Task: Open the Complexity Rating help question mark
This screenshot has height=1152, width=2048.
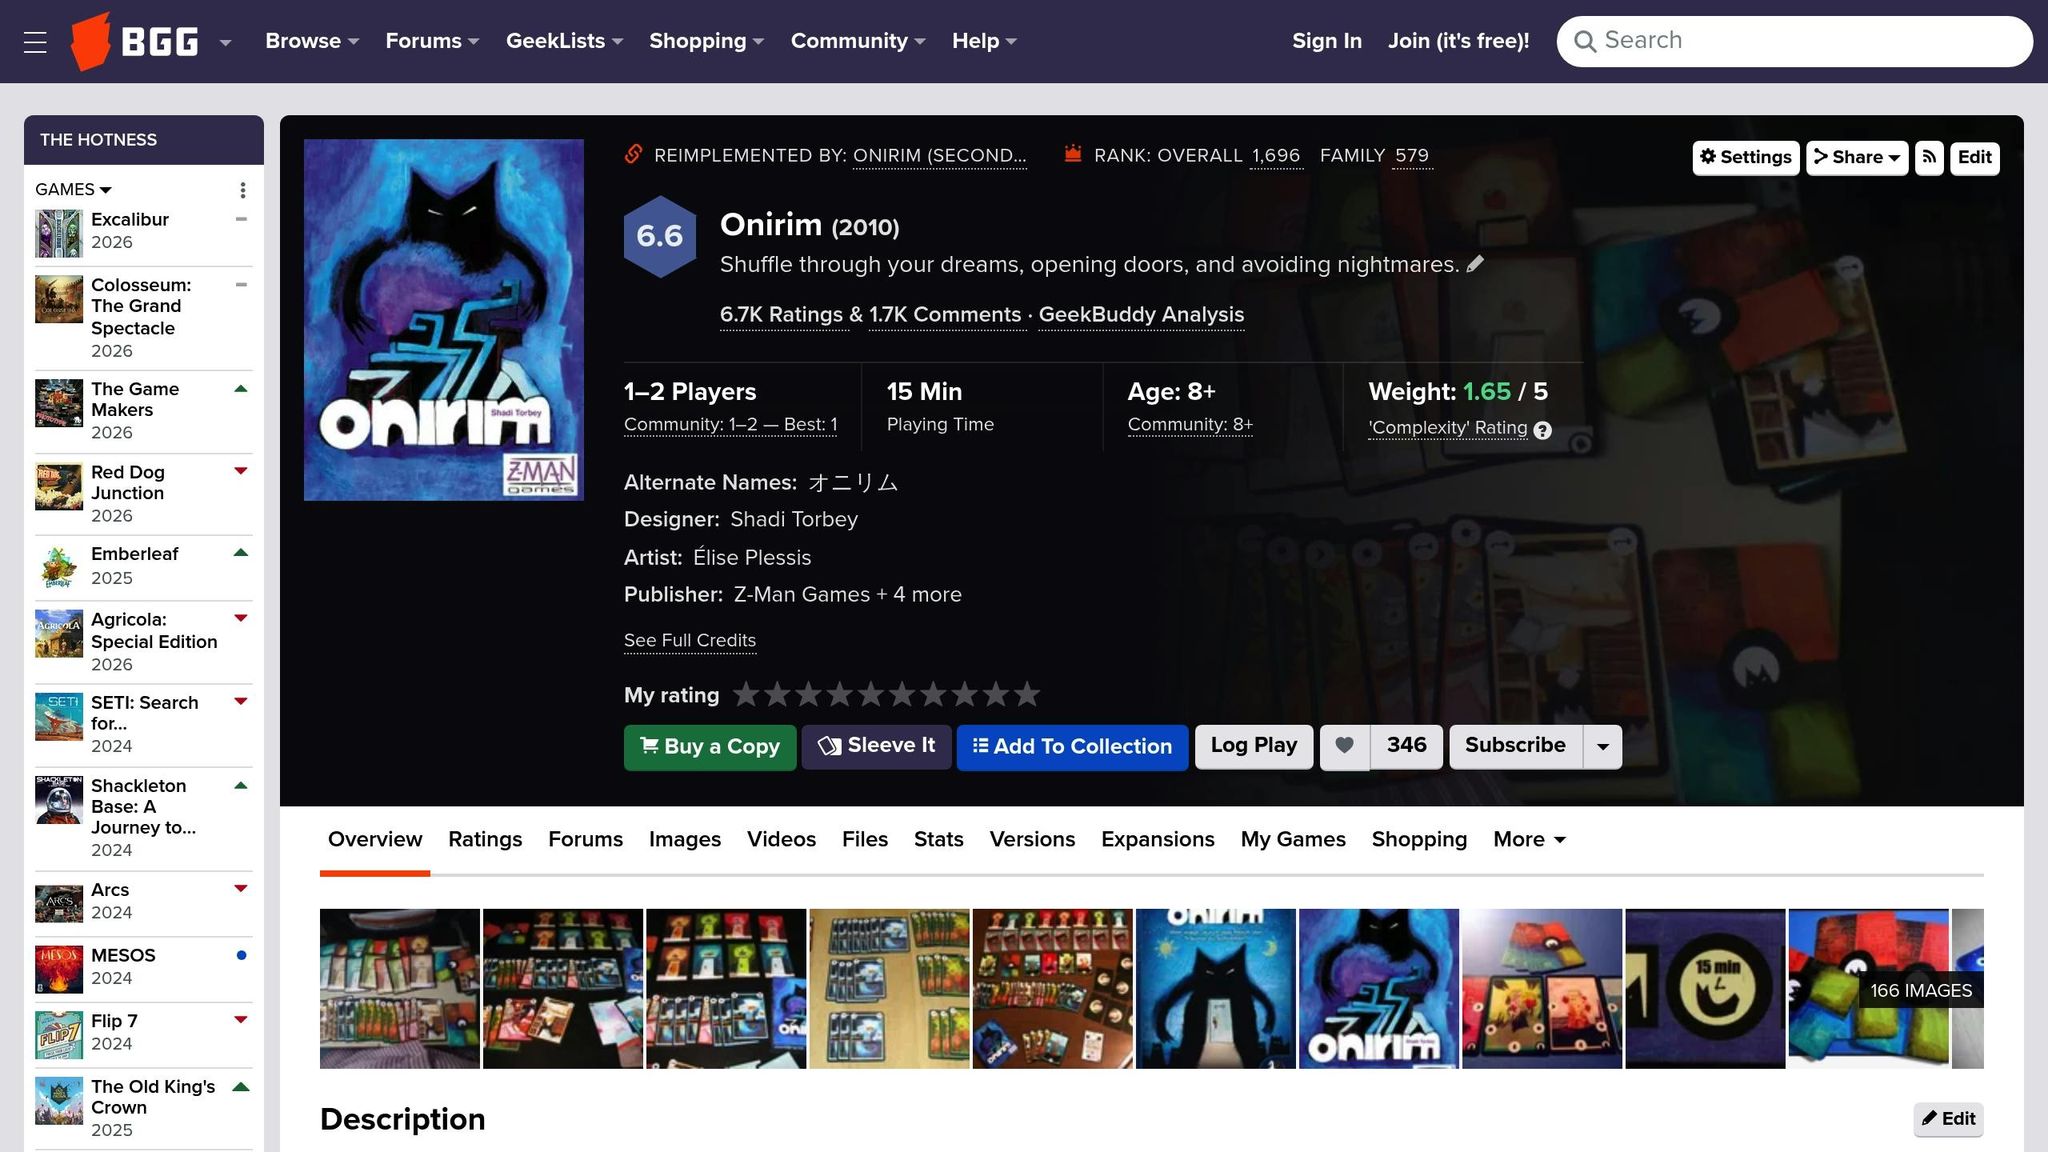Action: click(x=1542, y=430)
